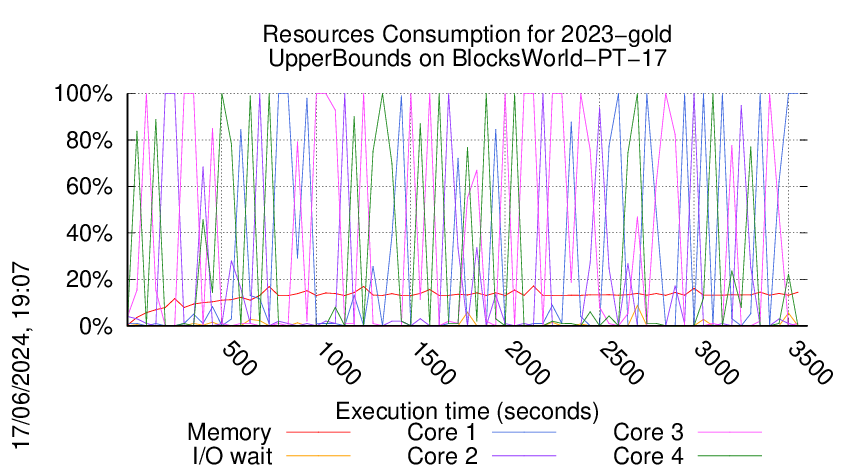Click the 100% y-axis tick label
Image resolution: width=850 pixels, height=475 pixels.
coord(83,94)
